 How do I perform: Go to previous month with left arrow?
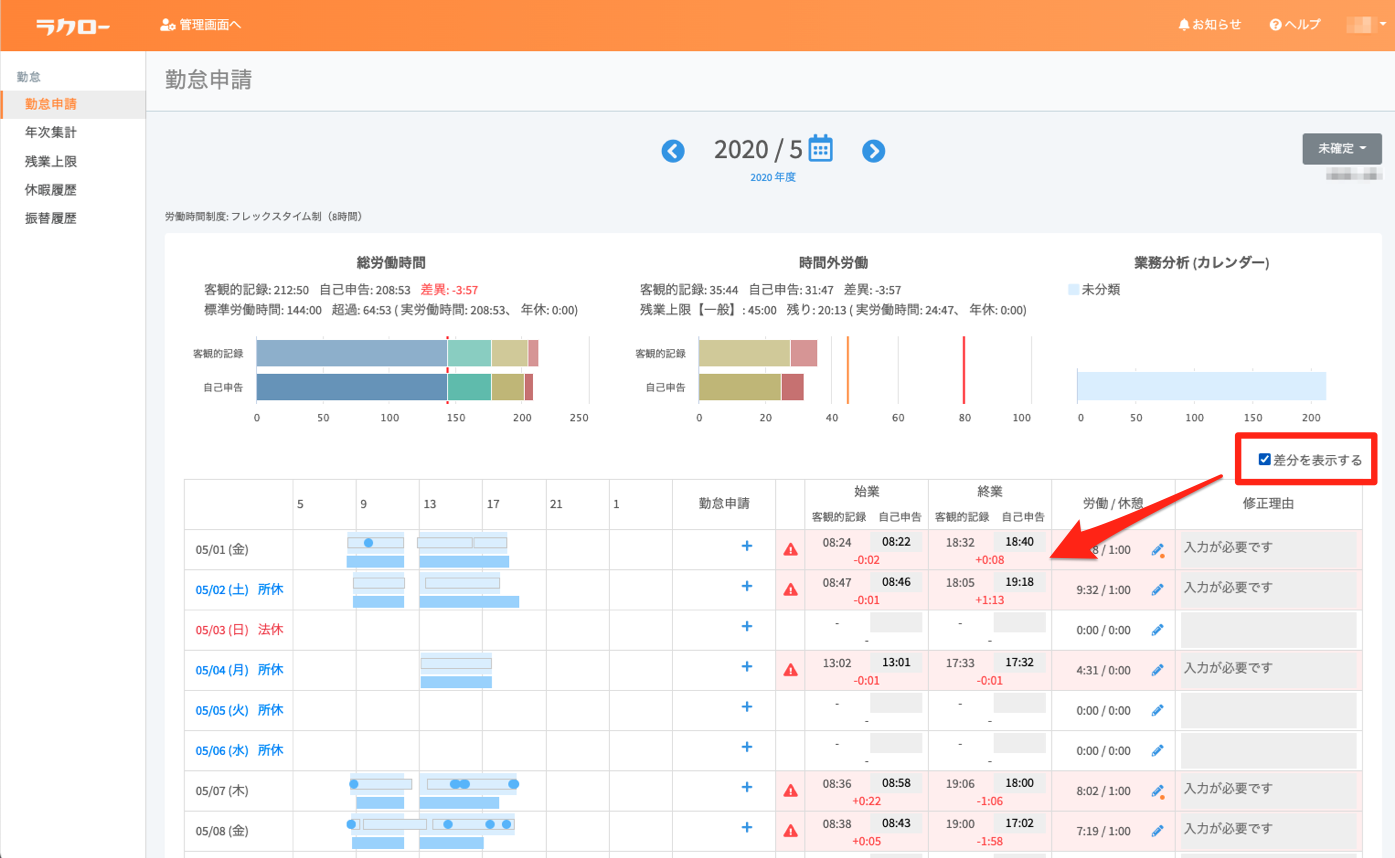tap(672, 150)
